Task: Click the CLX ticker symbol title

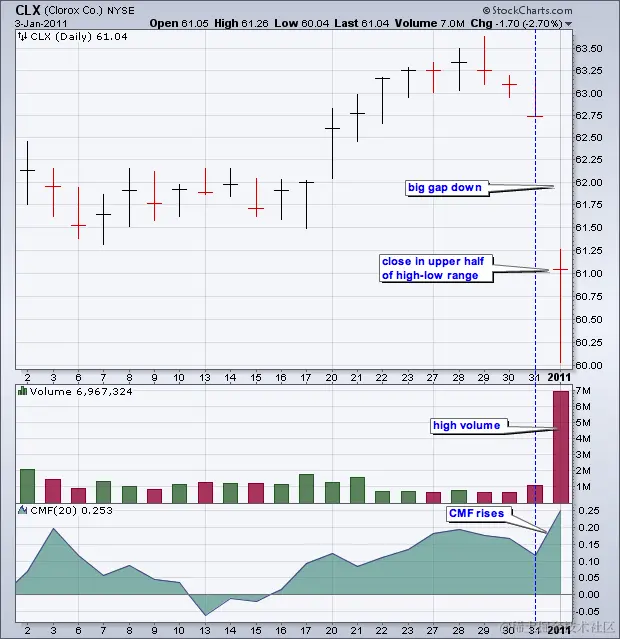Action: [28, 10]
